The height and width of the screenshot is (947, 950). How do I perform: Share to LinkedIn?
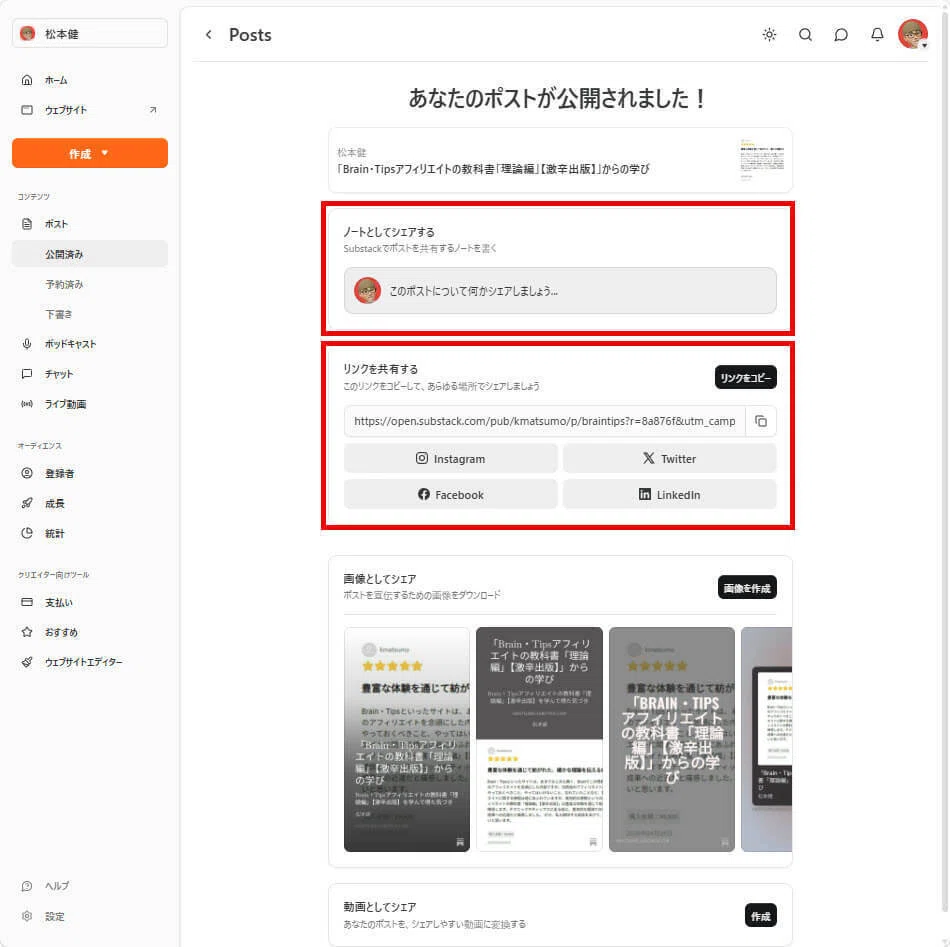(669, 494)
